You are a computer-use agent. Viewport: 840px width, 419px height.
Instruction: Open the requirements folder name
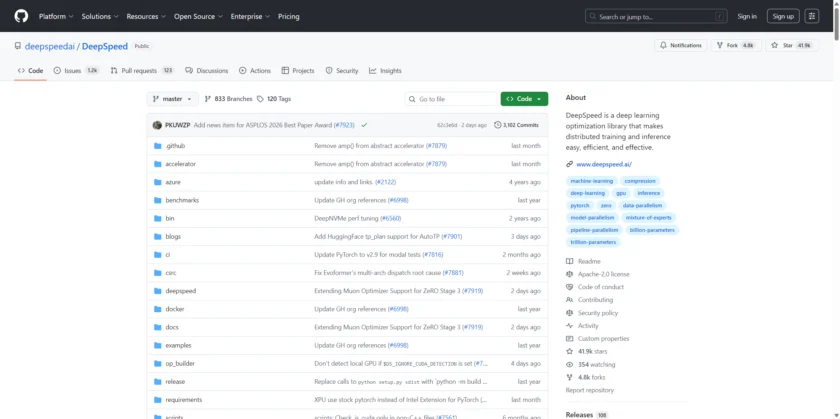click(184, 400)
